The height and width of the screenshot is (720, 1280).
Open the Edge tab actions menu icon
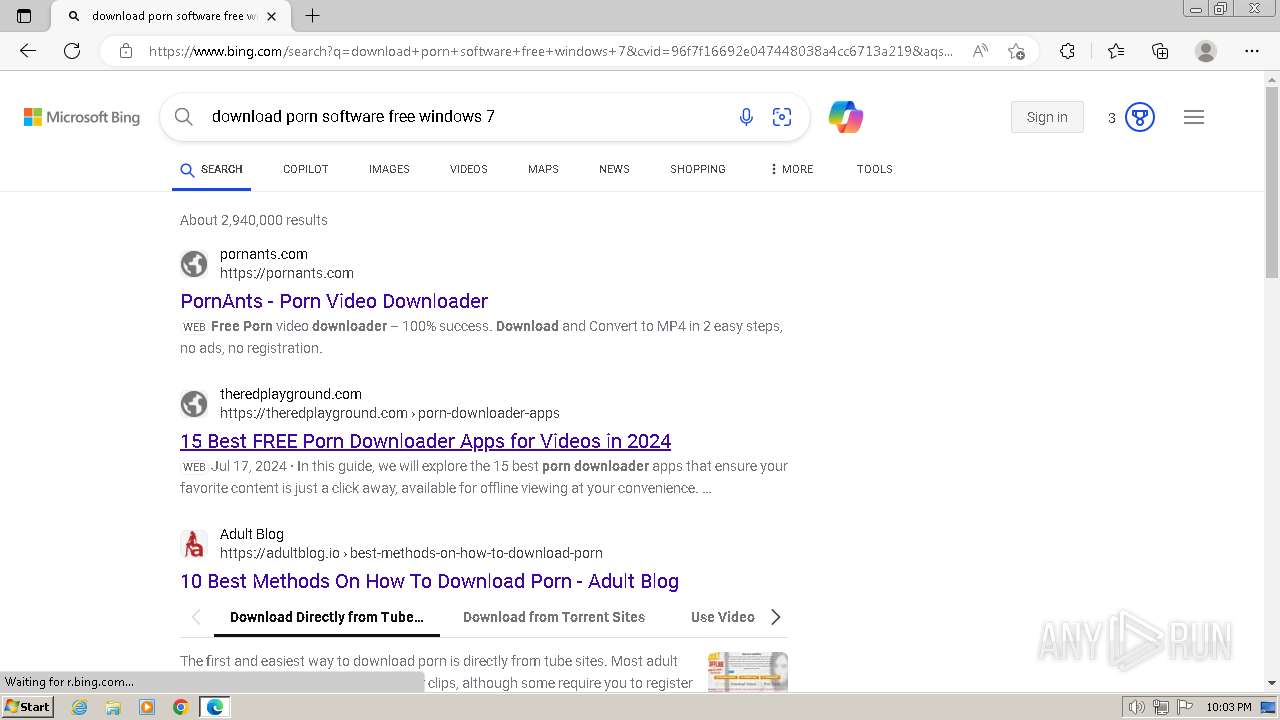(24, 16)
